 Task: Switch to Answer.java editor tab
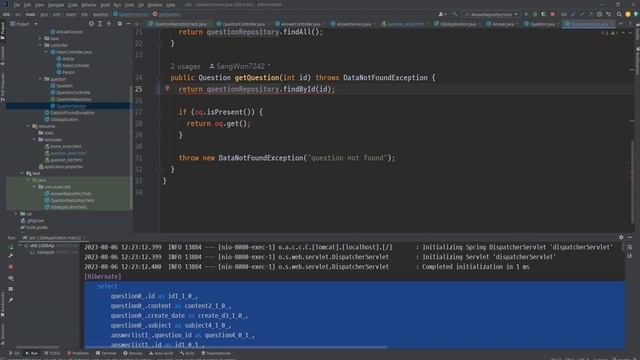click(x=502, y=24)
